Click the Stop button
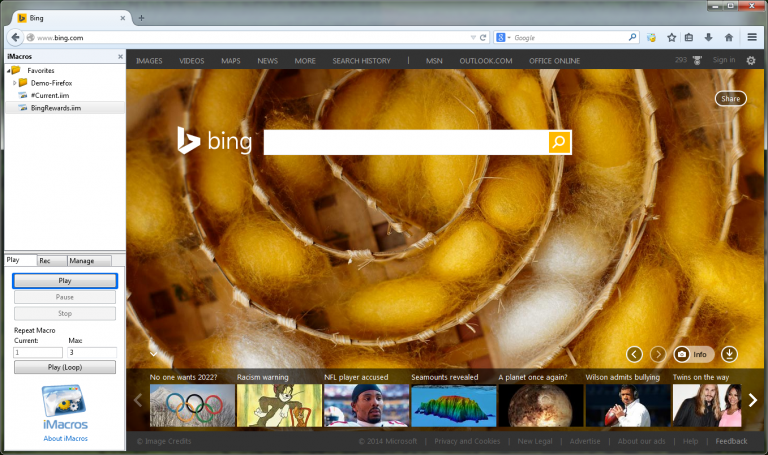Viewport: 768px width, 455px height. (65, 313)
